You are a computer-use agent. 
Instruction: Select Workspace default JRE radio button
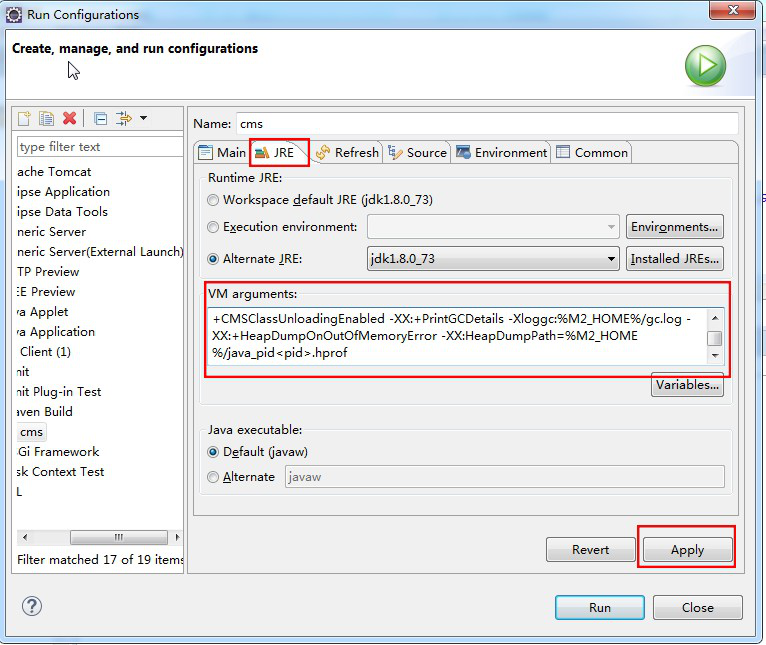coord(213,200)
